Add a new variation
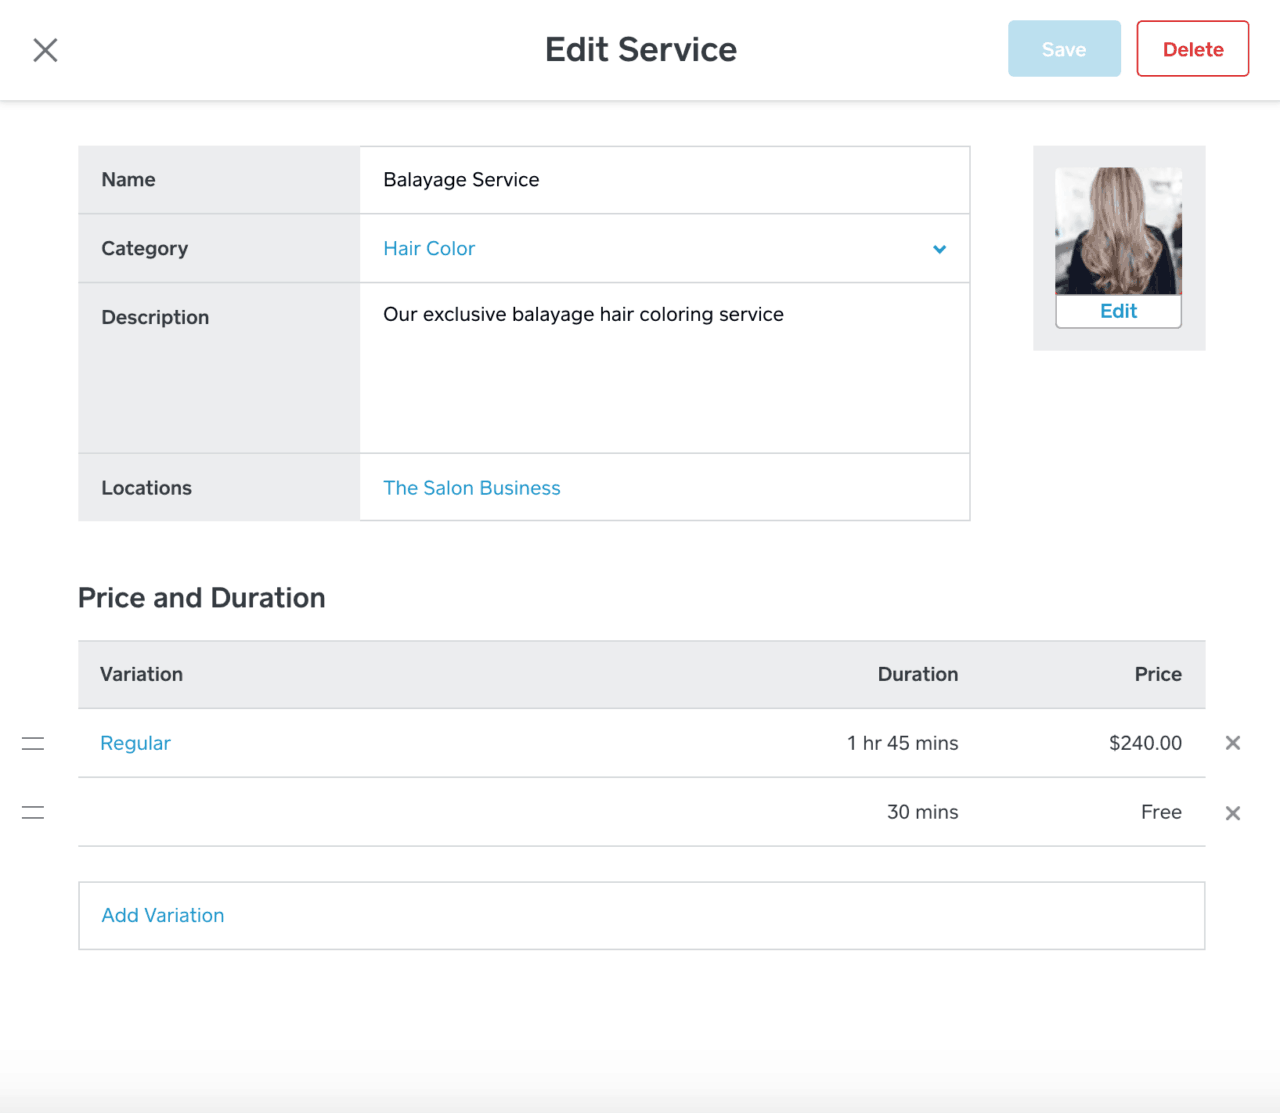The width and height of the screenshot is (1280, 1113). point(163,915)
